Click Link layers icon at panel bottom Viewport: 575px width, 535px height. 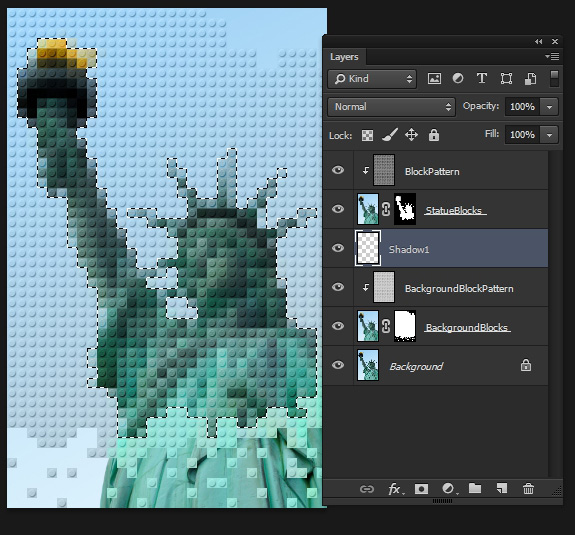click(x=367, y=489)
